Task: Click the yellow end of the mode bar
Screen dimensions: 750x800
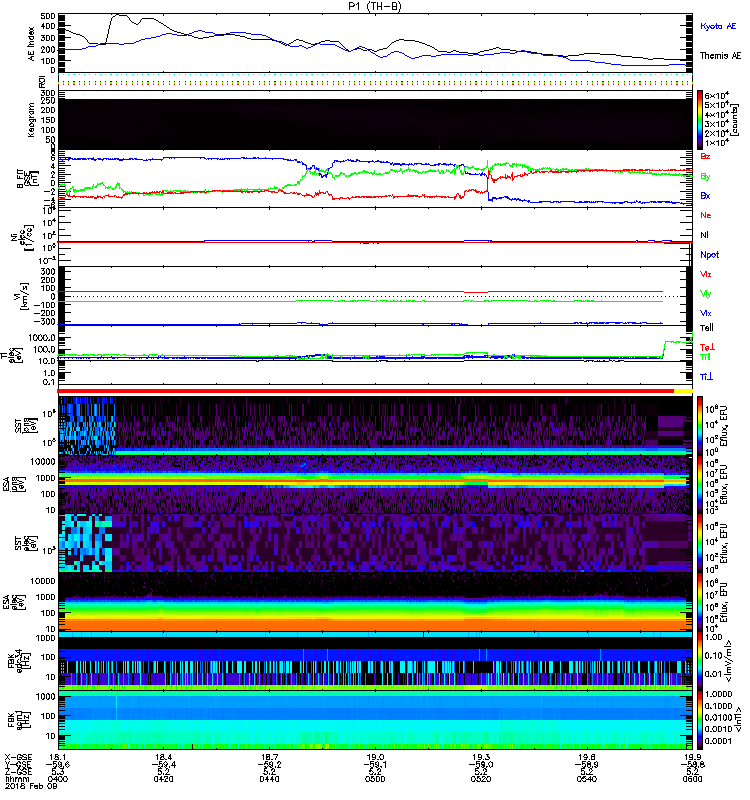Action: click(x=683, y=391)
